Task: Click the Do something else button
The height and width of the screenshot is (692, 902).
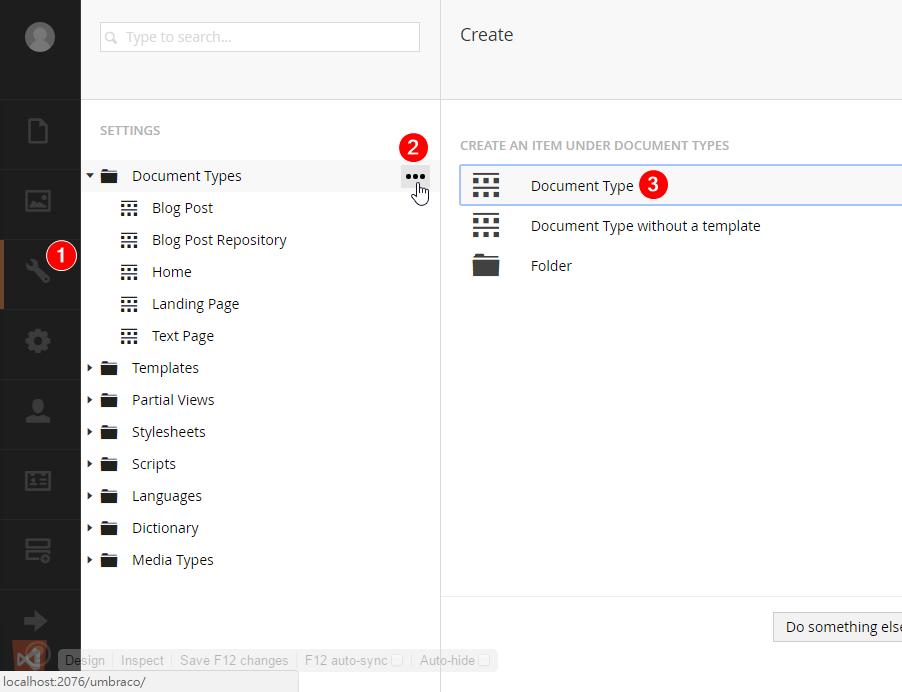Action: click(x=838, y=627)
